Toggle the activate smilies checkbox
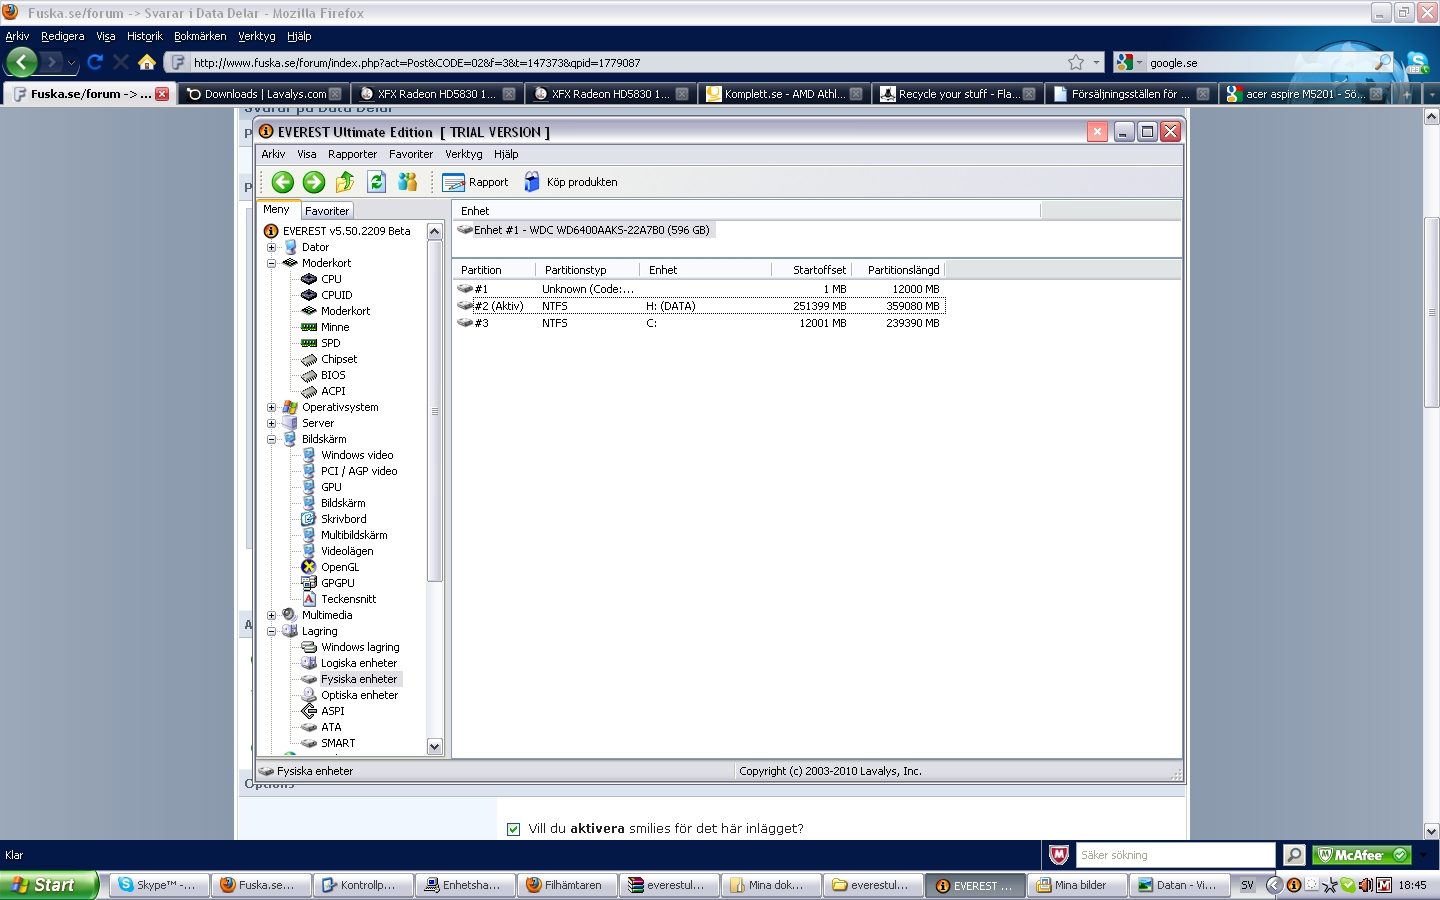 point(514,829)
